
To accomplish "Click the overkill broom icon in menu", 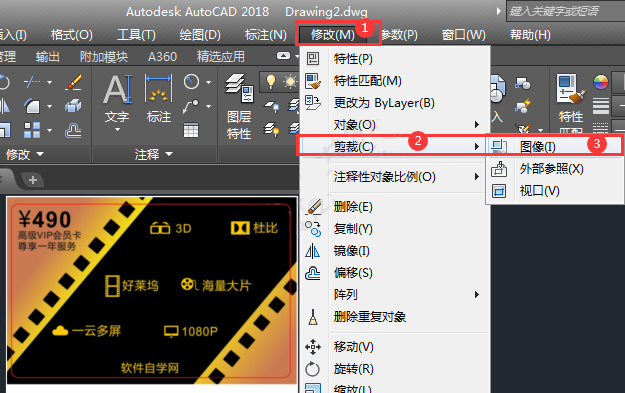I will coord(313,317).
